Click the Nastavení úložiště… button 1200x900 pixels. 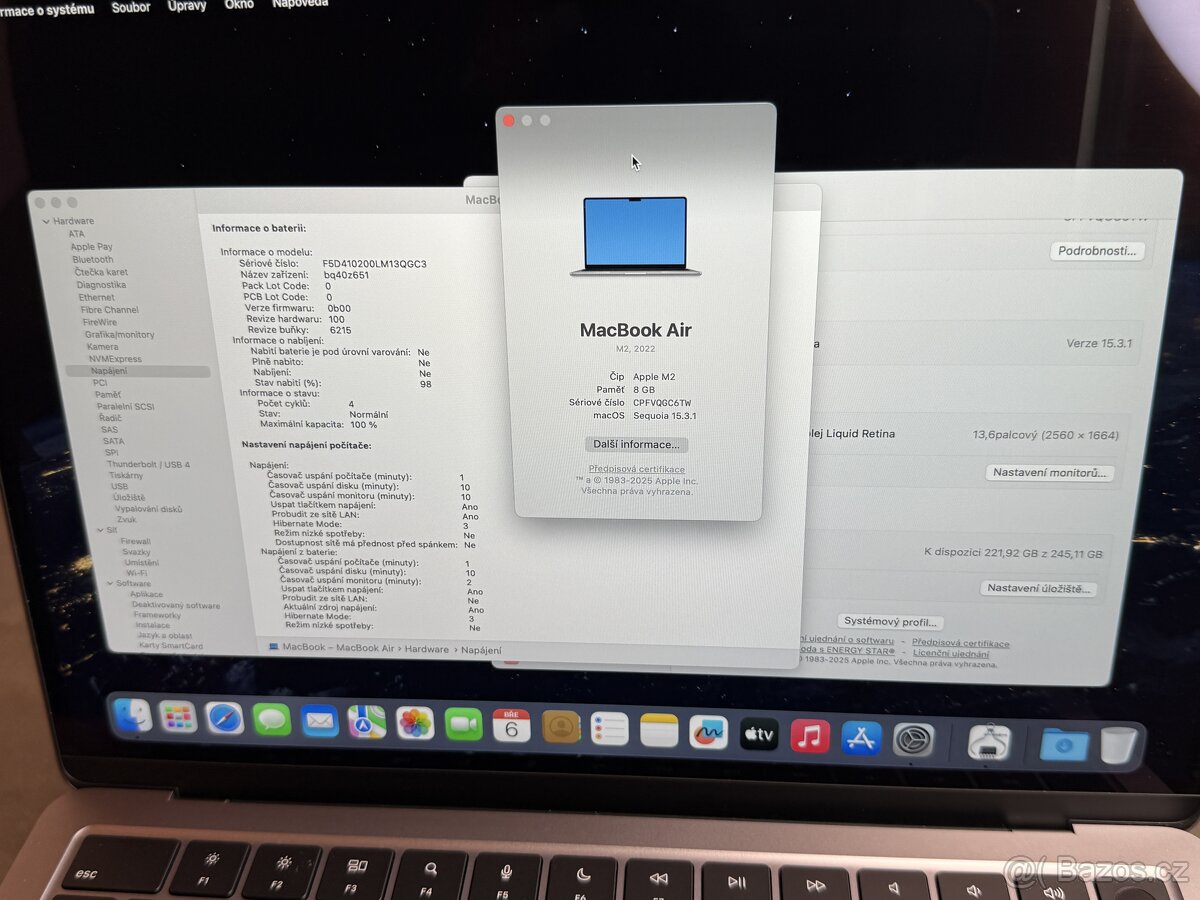pyautogui.click(x=1038, y=588)
